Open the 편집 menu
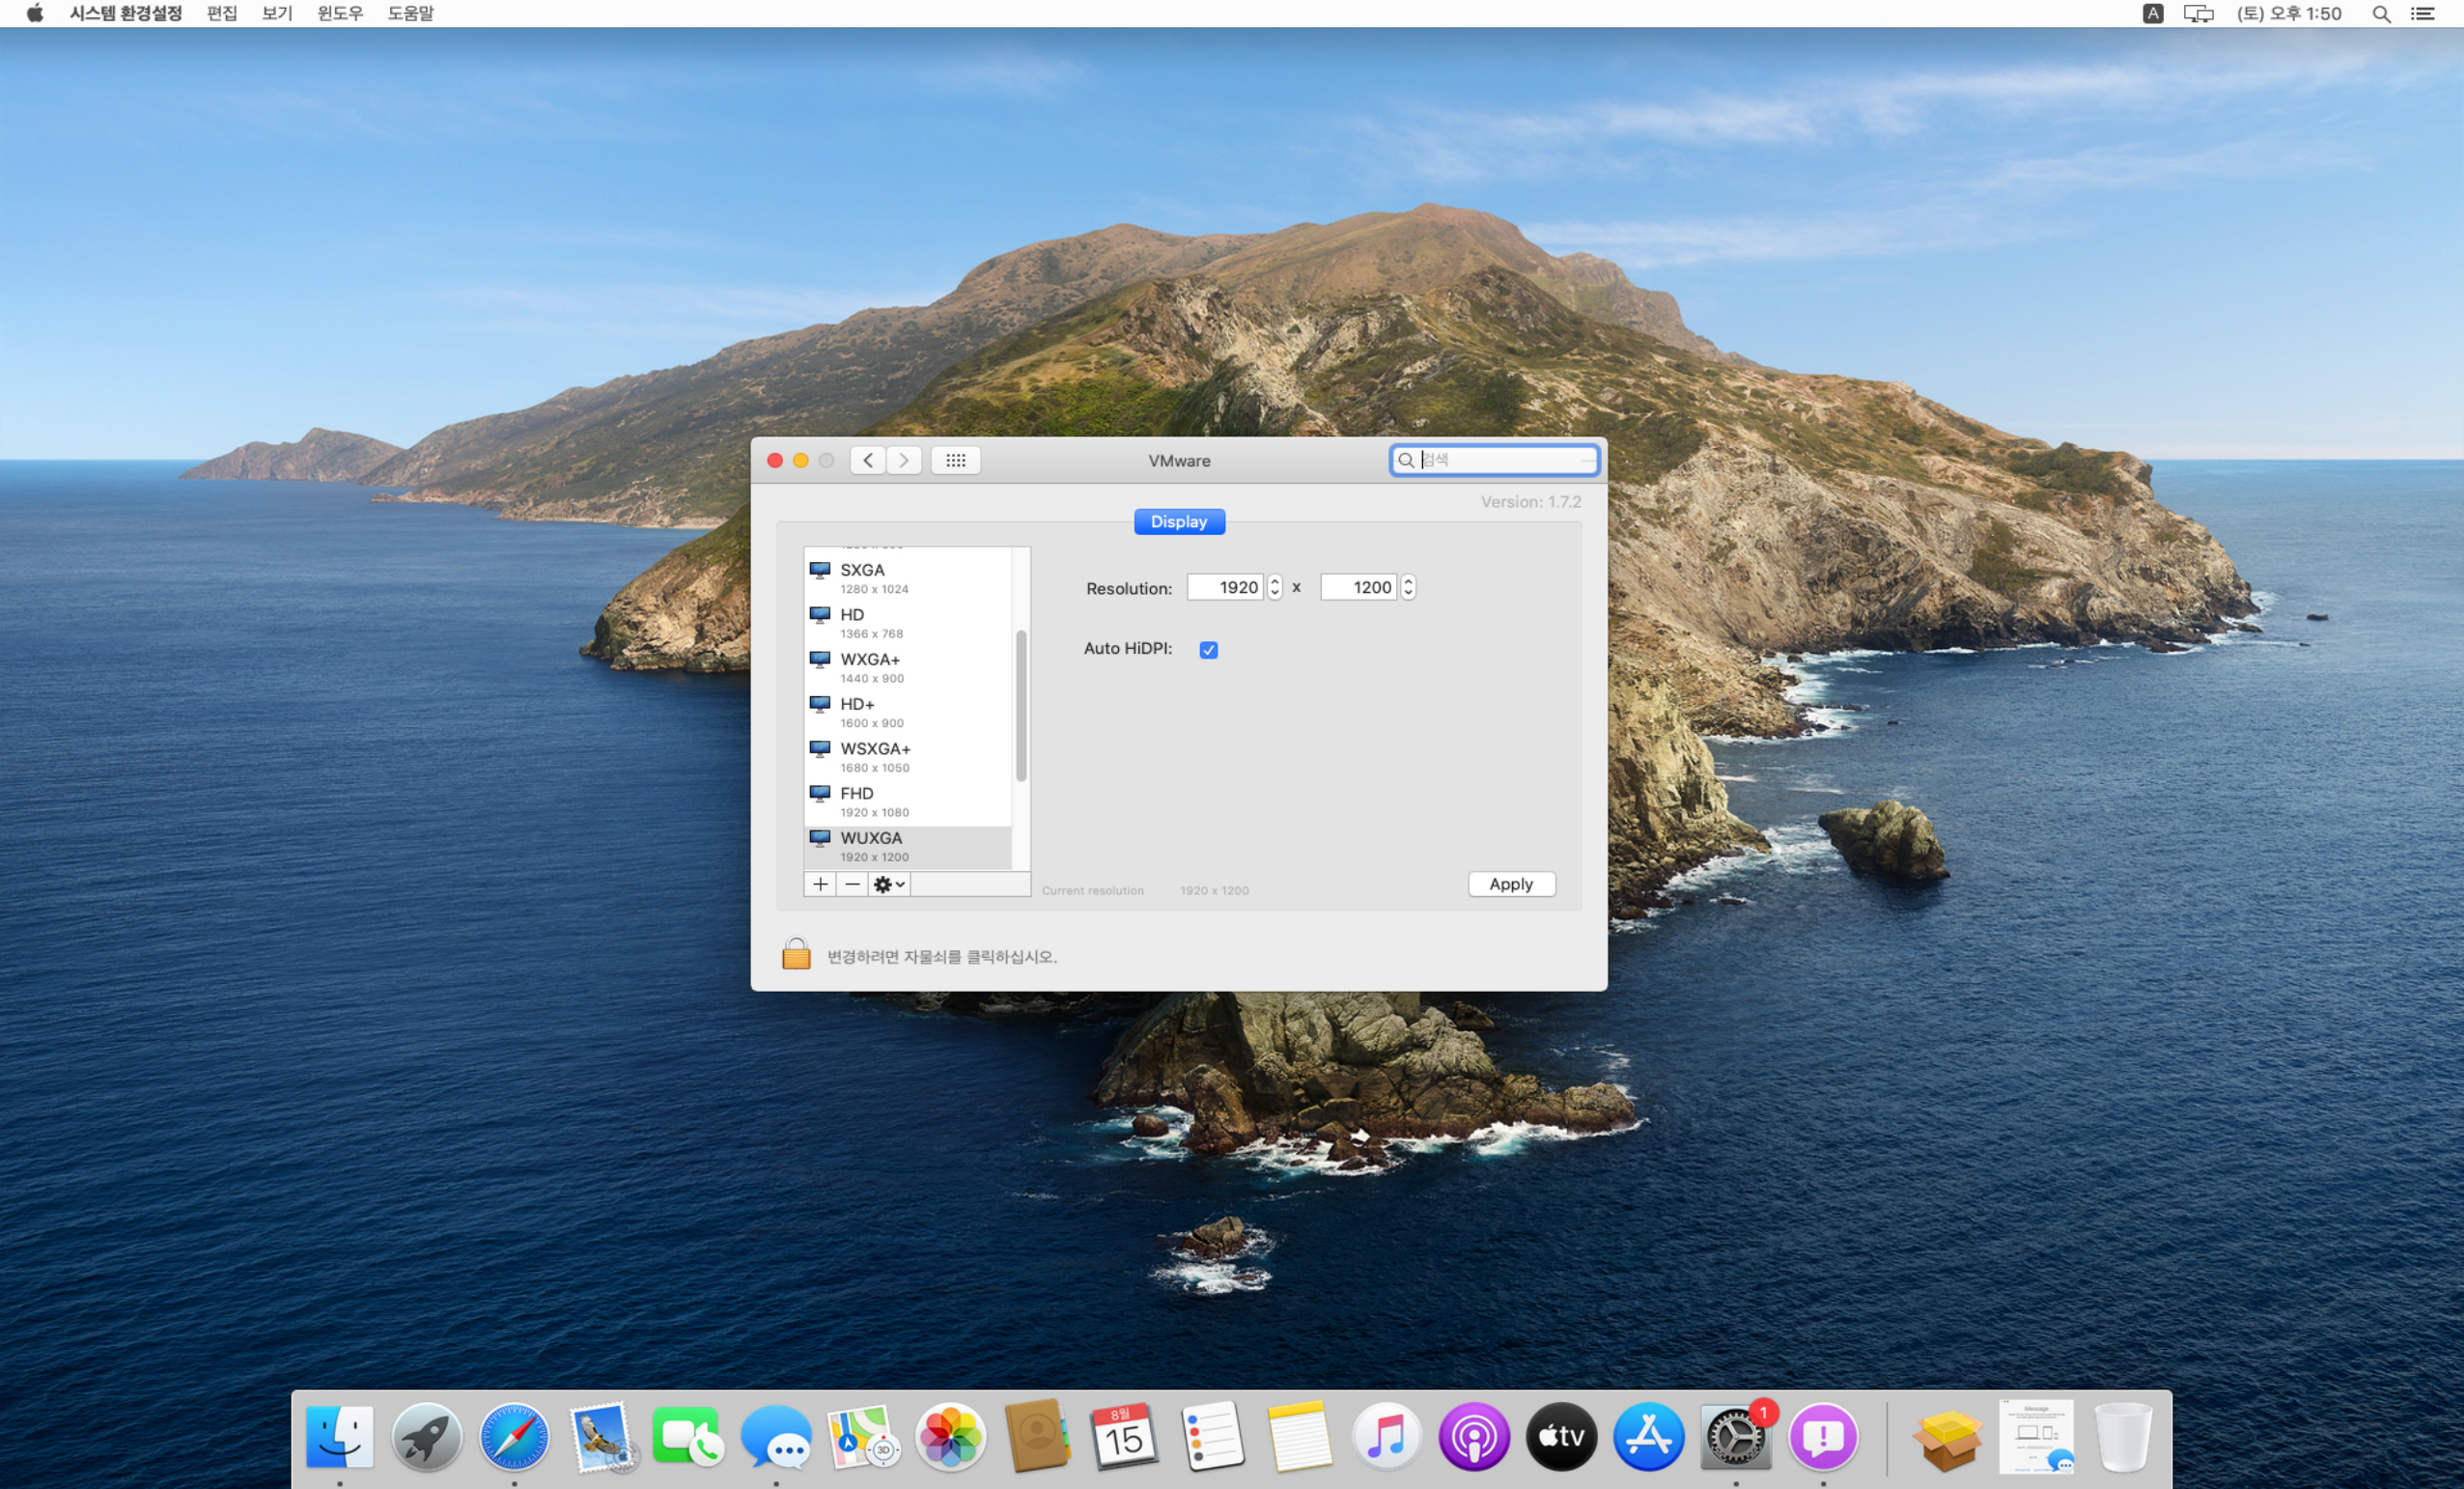2464x1489 pixels. pos(222,13)
